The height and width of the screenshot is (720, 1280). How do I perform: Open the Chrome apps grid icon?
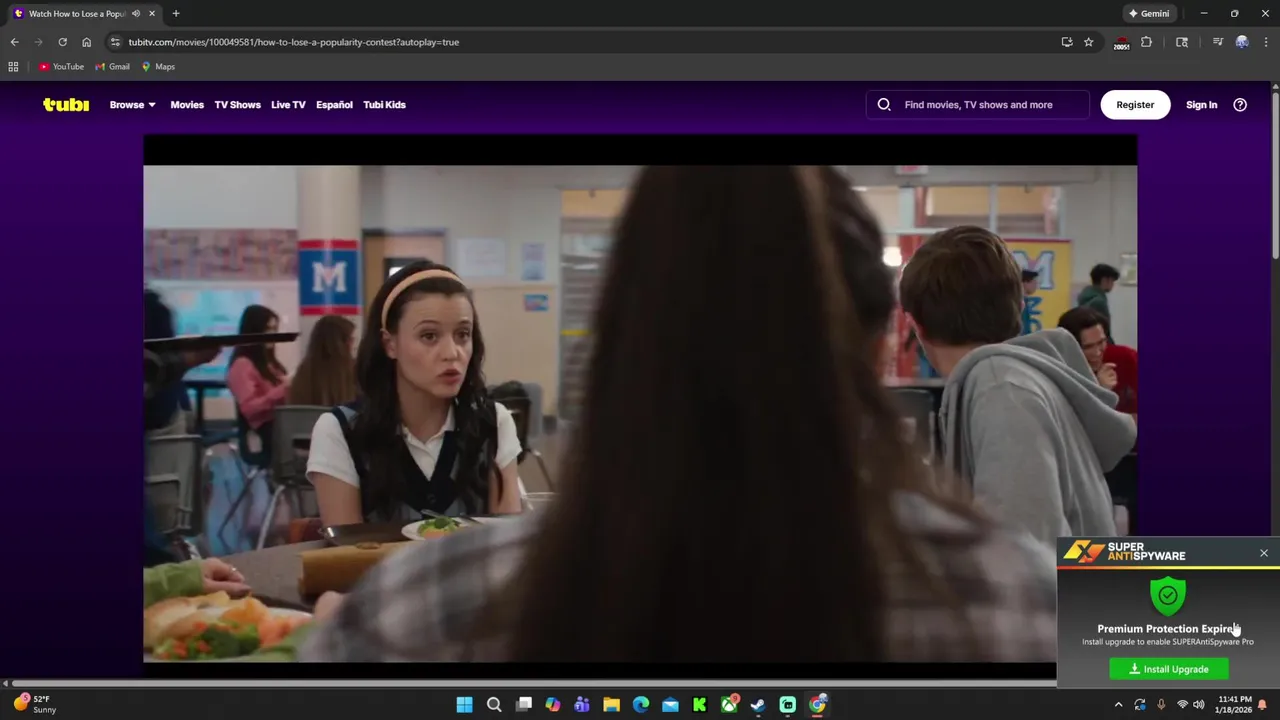pyautogui.click(x=13, y=67)
